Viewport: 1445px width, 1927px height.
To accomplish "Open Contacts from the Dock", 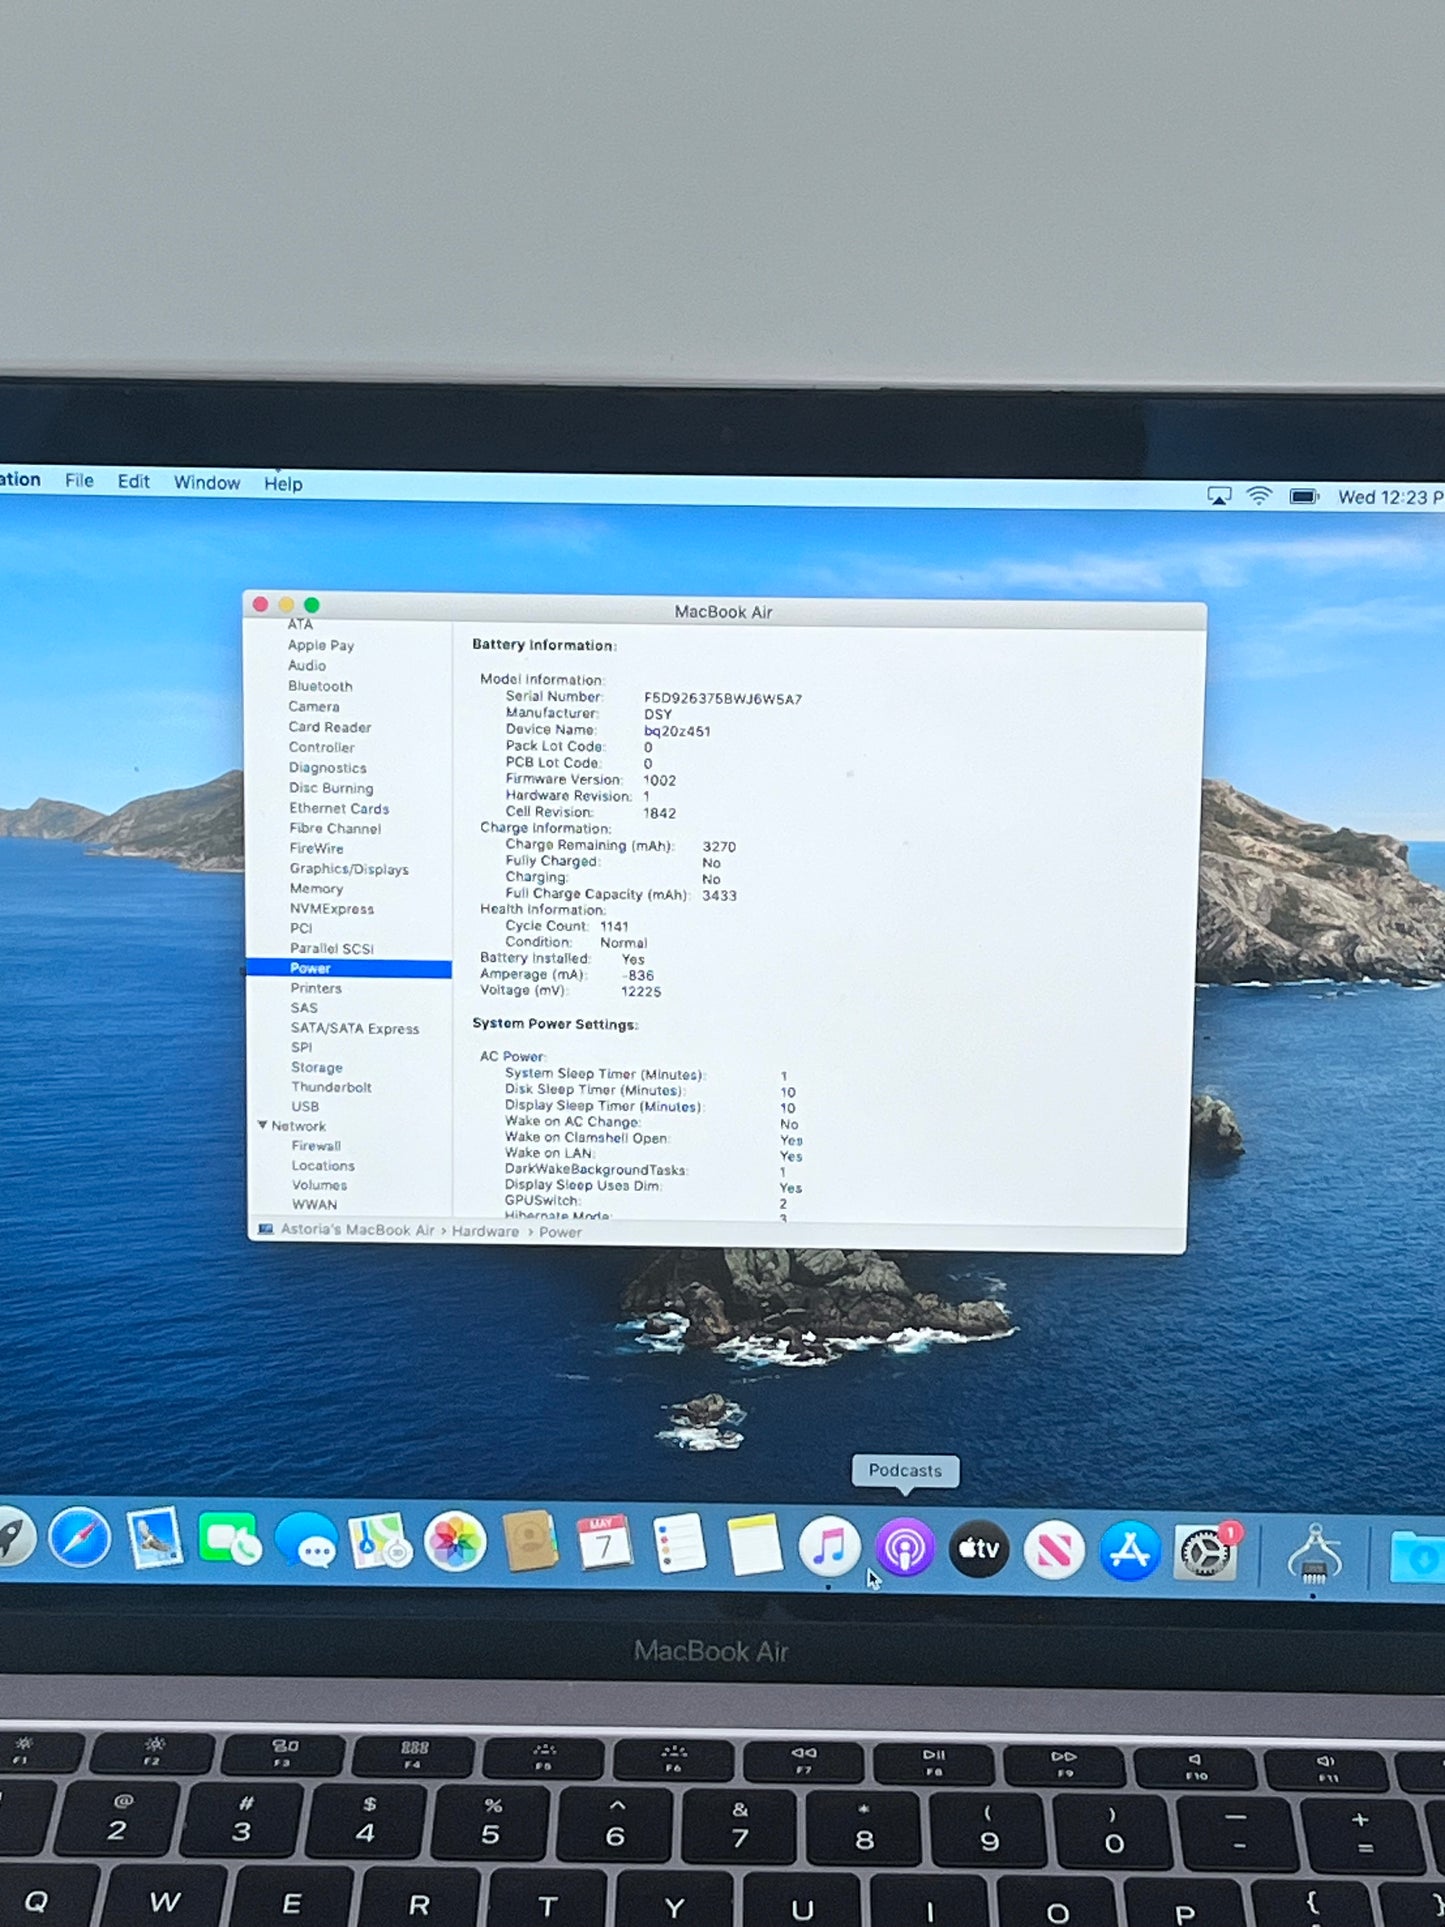I will pos(530,1542).
